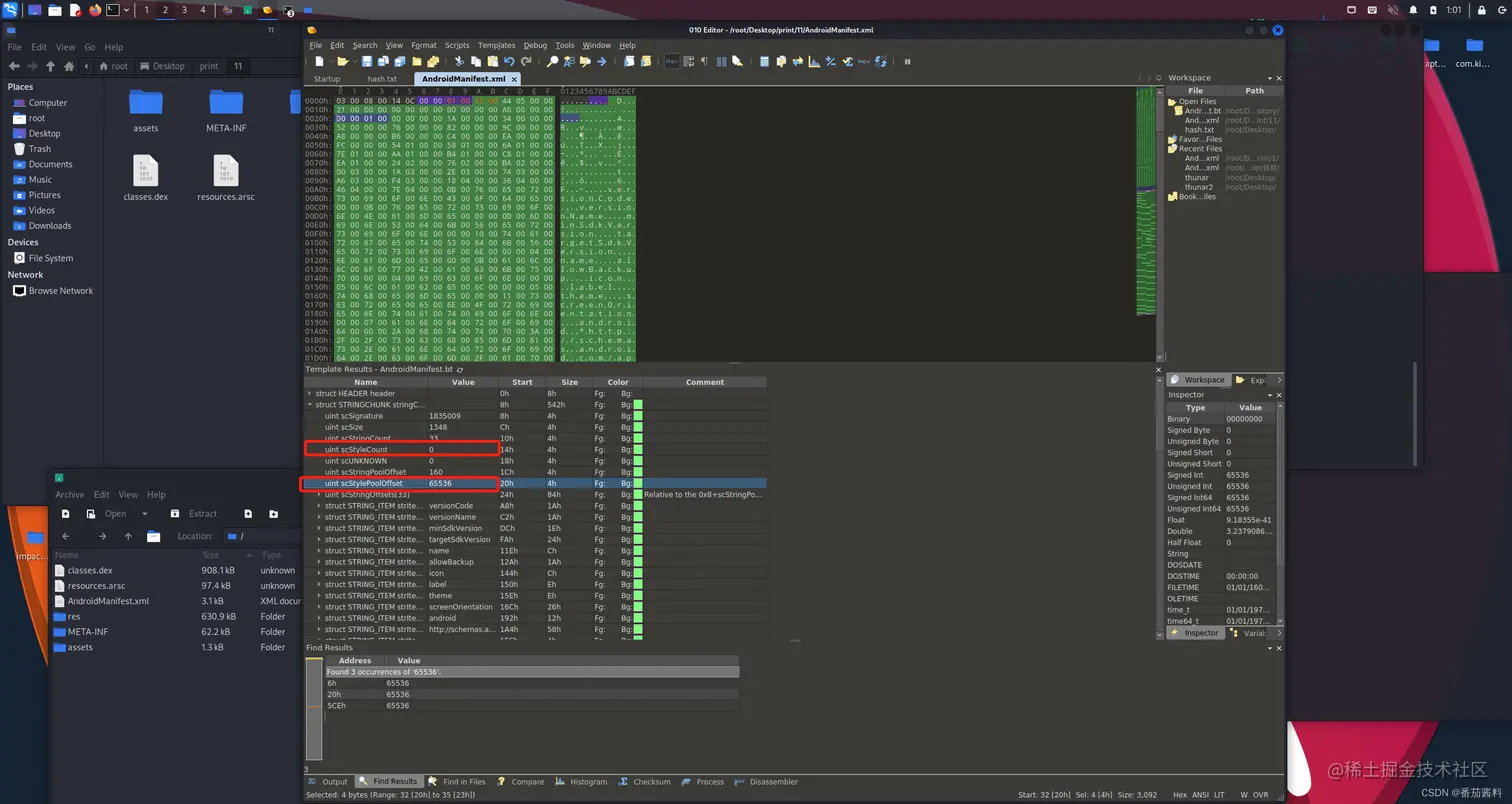Click the Calculator icon in toolbar
Image resolution: width=1512 pixels, height=804 pixels.
click(x=764, y=61)
